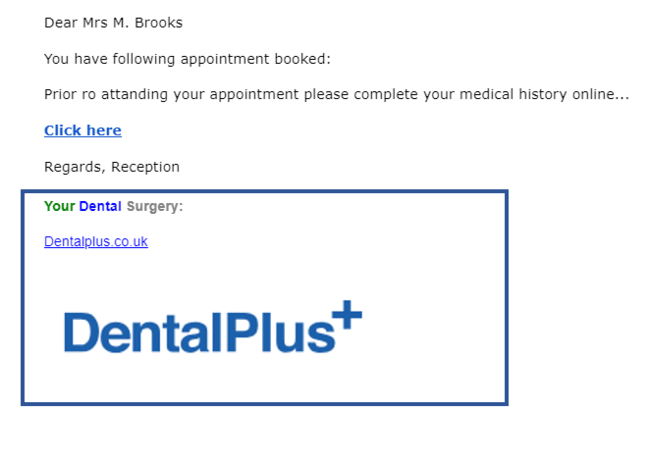Image resolution: width=650 pixels, height=463 pixels.
Task: Click the "Dear Mrs M. Brooks" greeting
Action: click(x=113, y=23)
